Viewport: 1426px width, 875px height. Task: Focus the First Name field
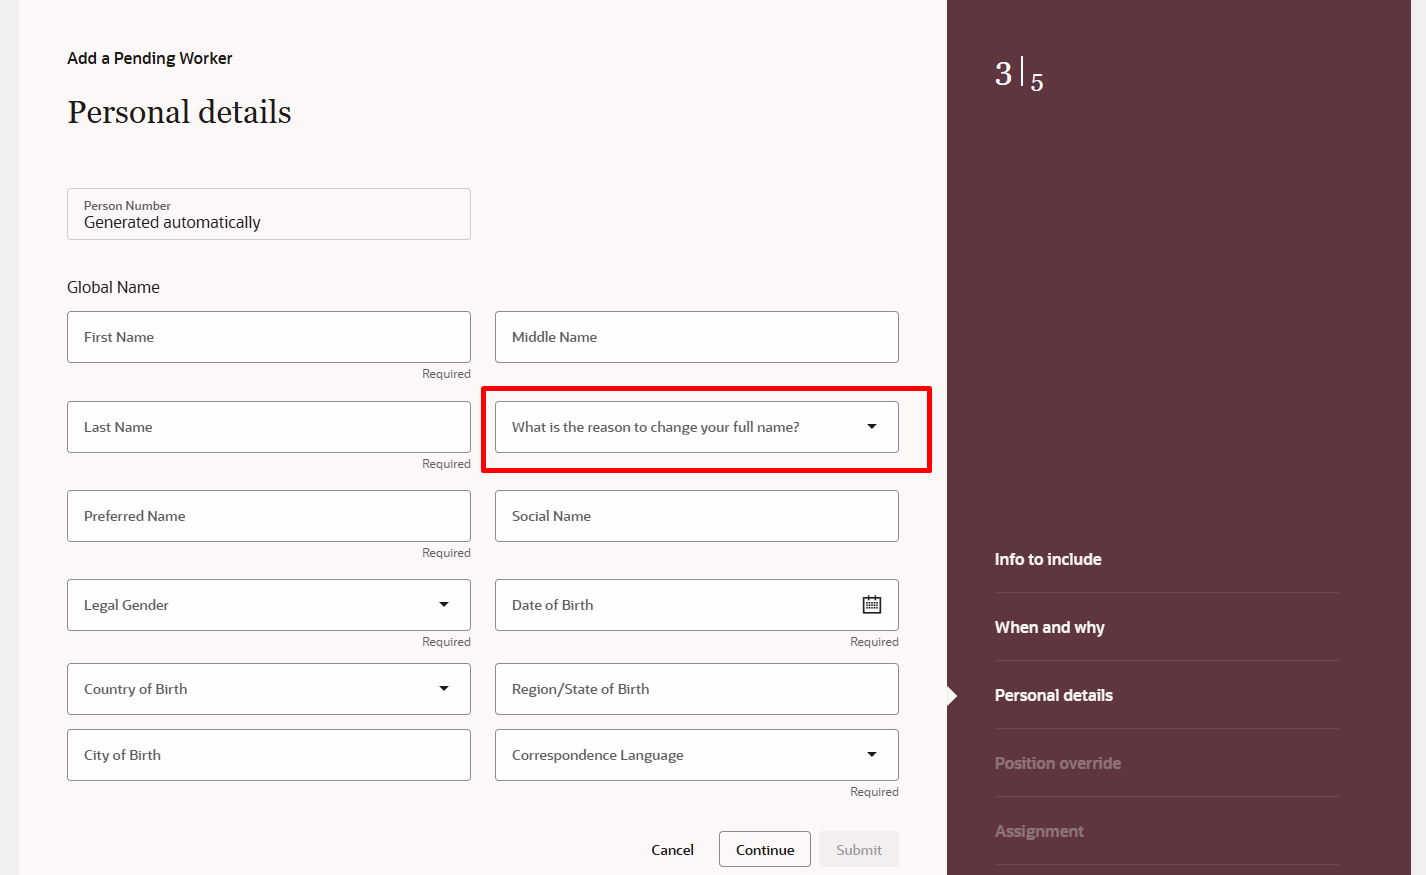(x=269, y=337)
